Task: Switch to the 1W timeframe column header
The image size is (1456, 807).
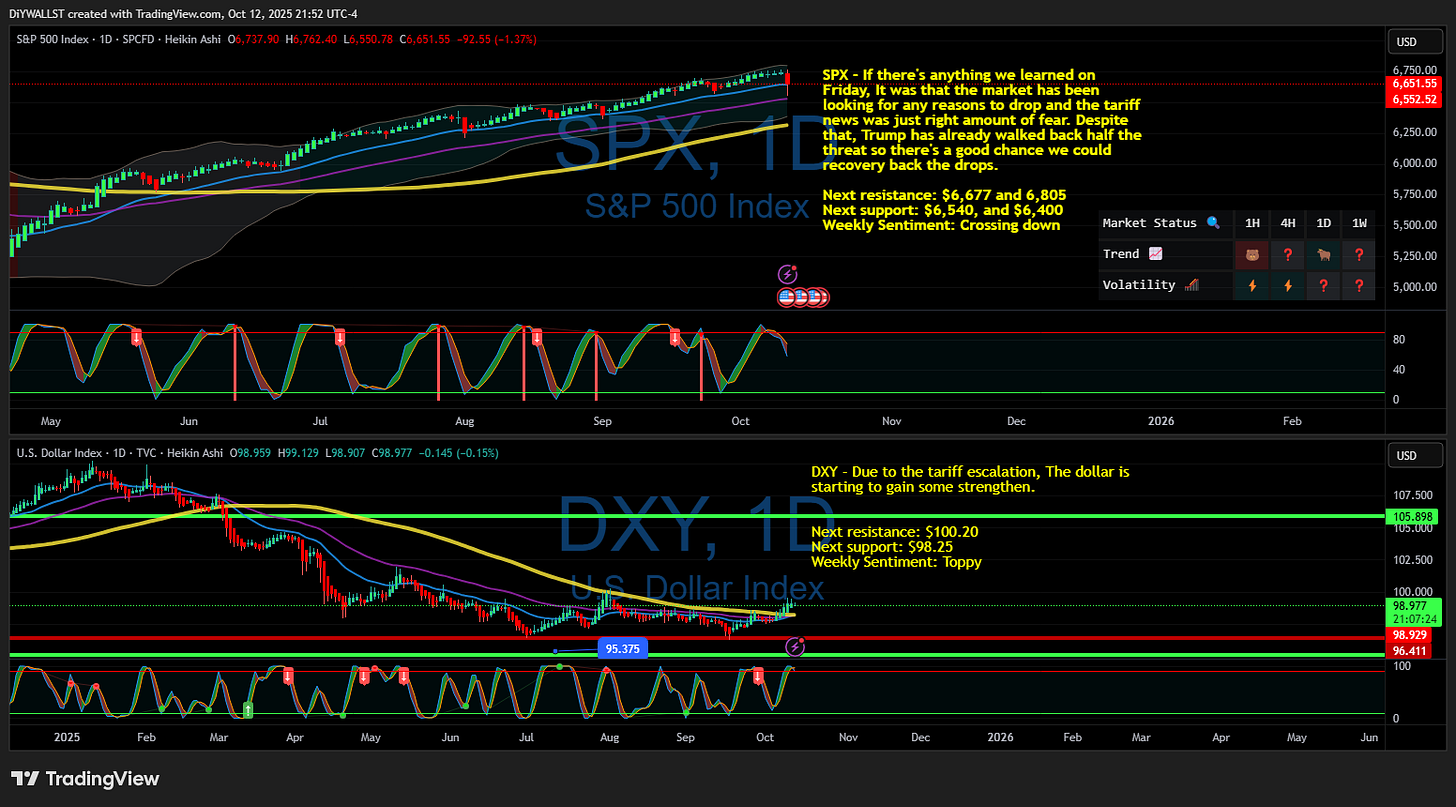Action: [x=1358, y=223]
